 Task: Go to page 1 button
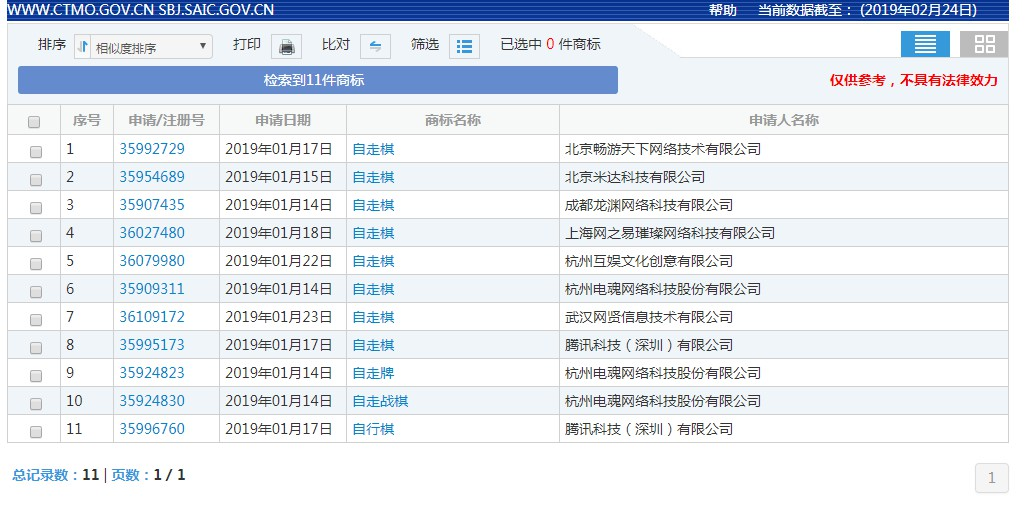(992, 478)
